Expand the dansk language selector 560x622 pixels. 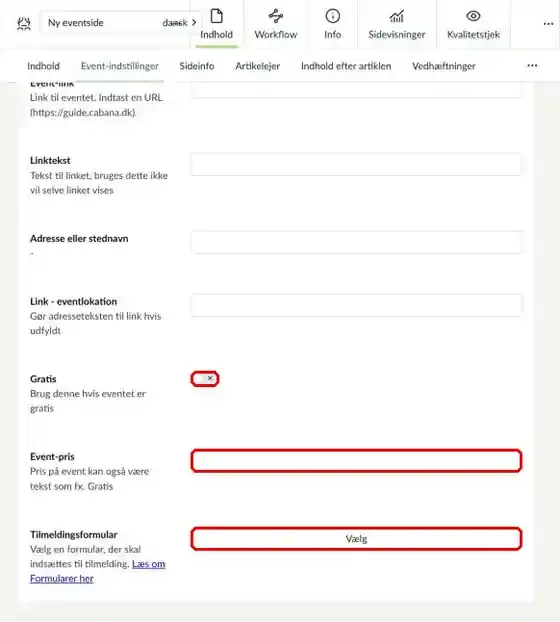[x=179, y=23]
